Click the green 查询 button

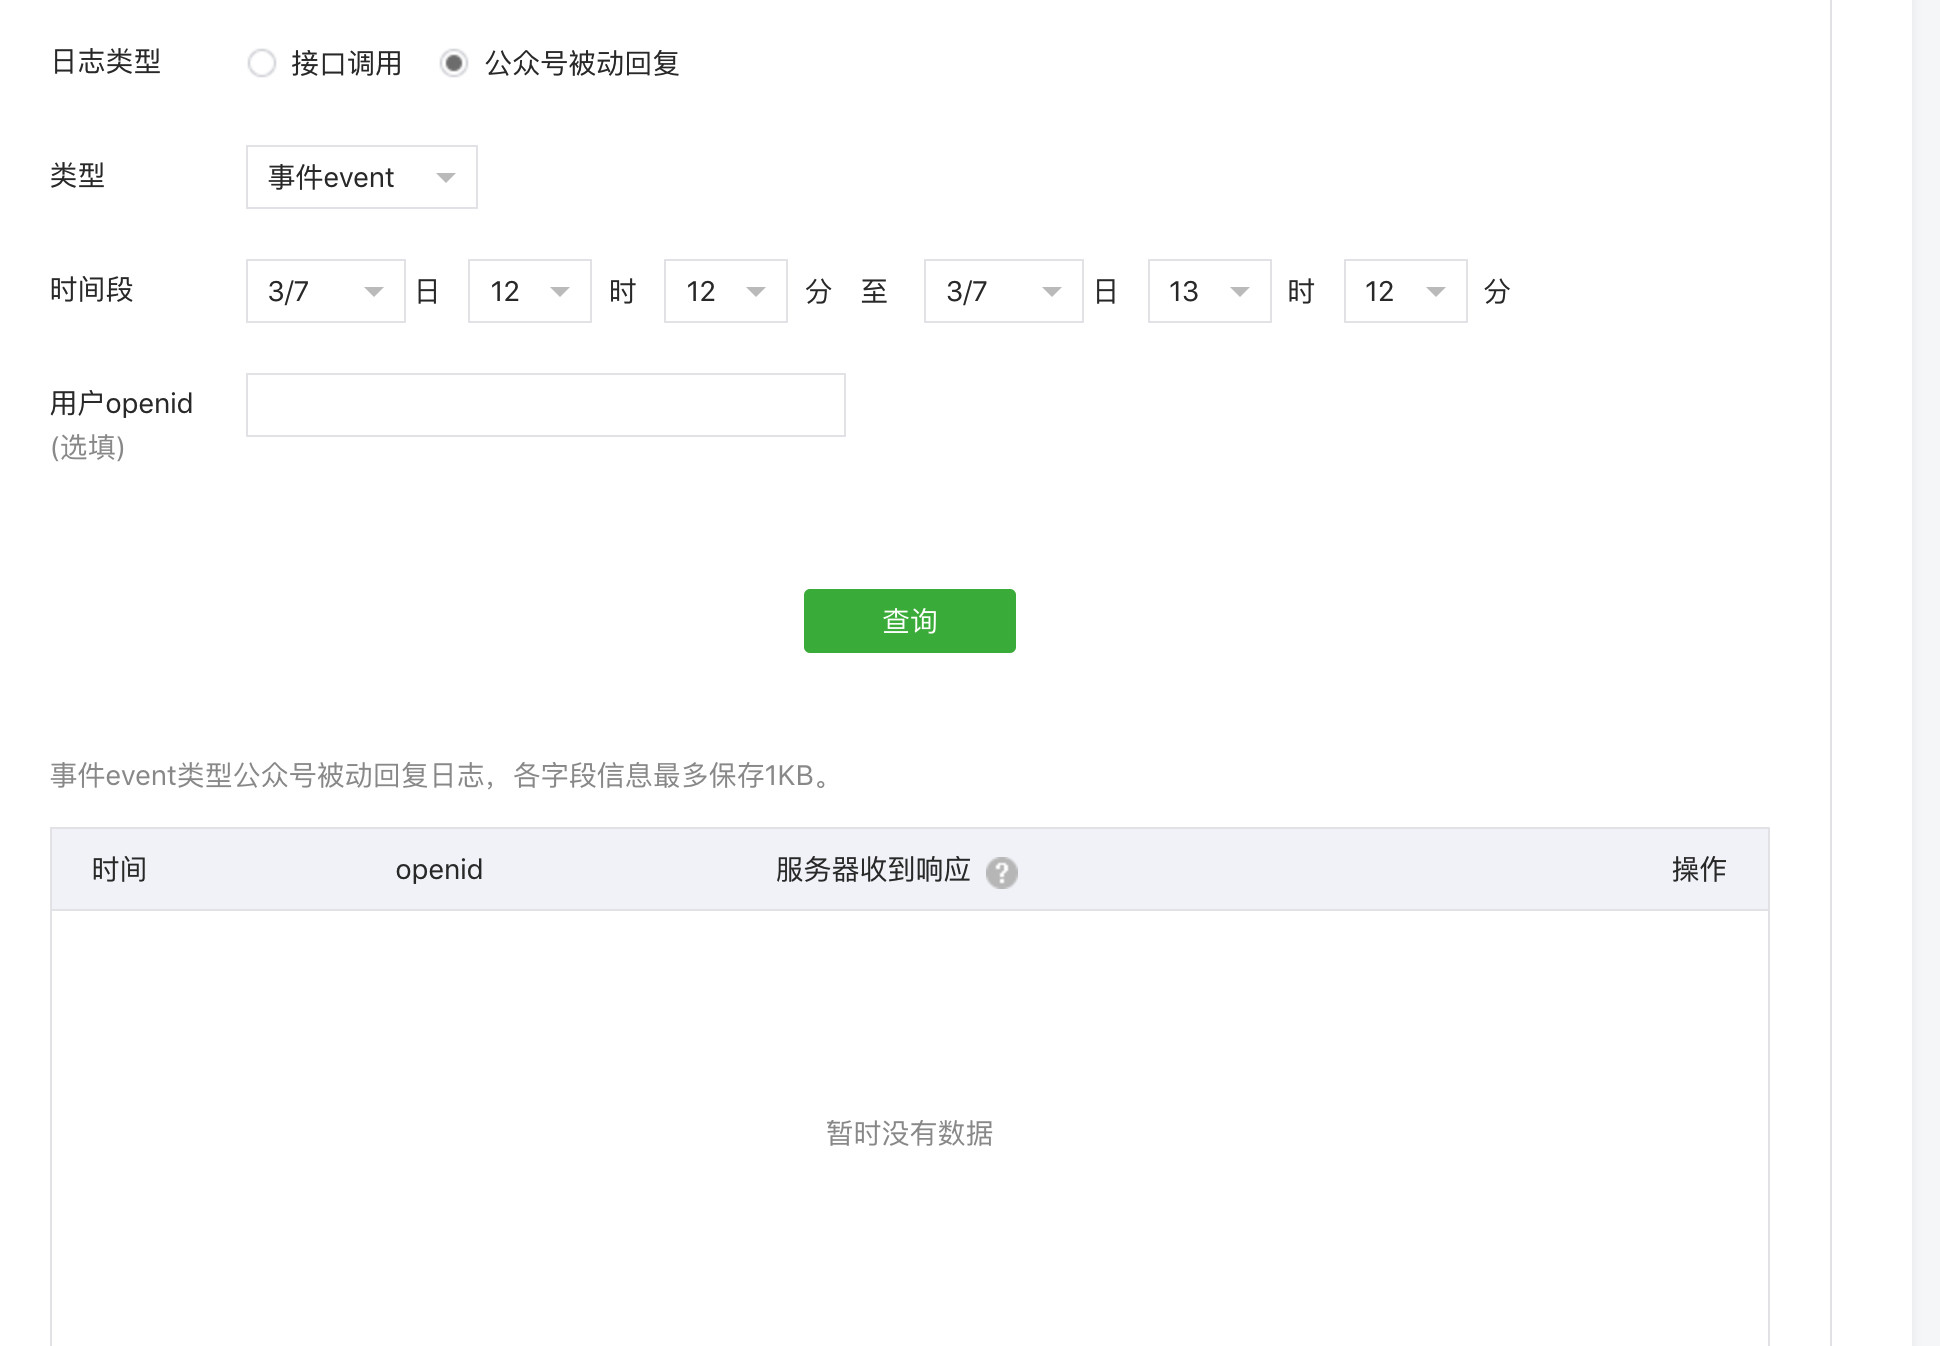pyautogui.click(x=909, y=621)
